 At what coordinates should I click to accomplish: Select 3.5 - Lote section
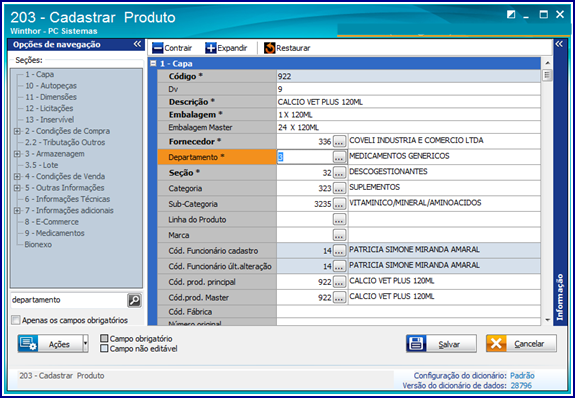tap(41, 165)
